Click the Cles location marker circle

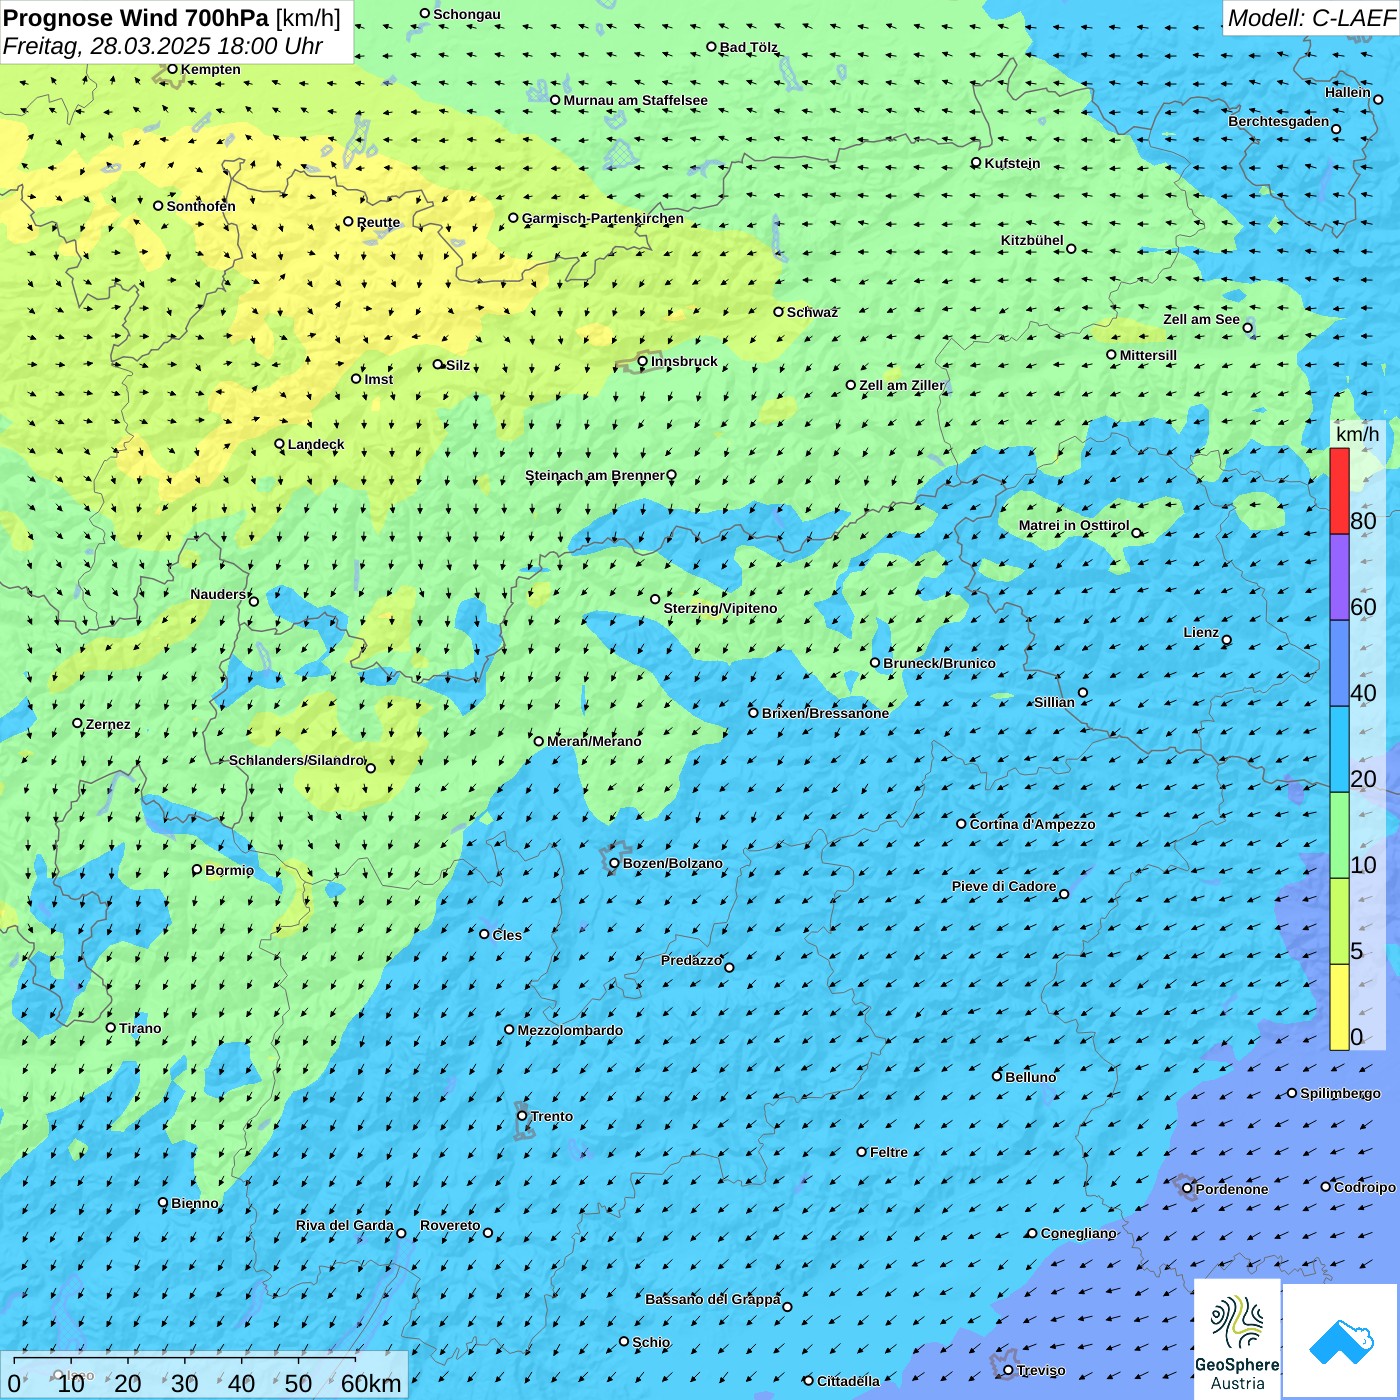(x=484, y=934)
